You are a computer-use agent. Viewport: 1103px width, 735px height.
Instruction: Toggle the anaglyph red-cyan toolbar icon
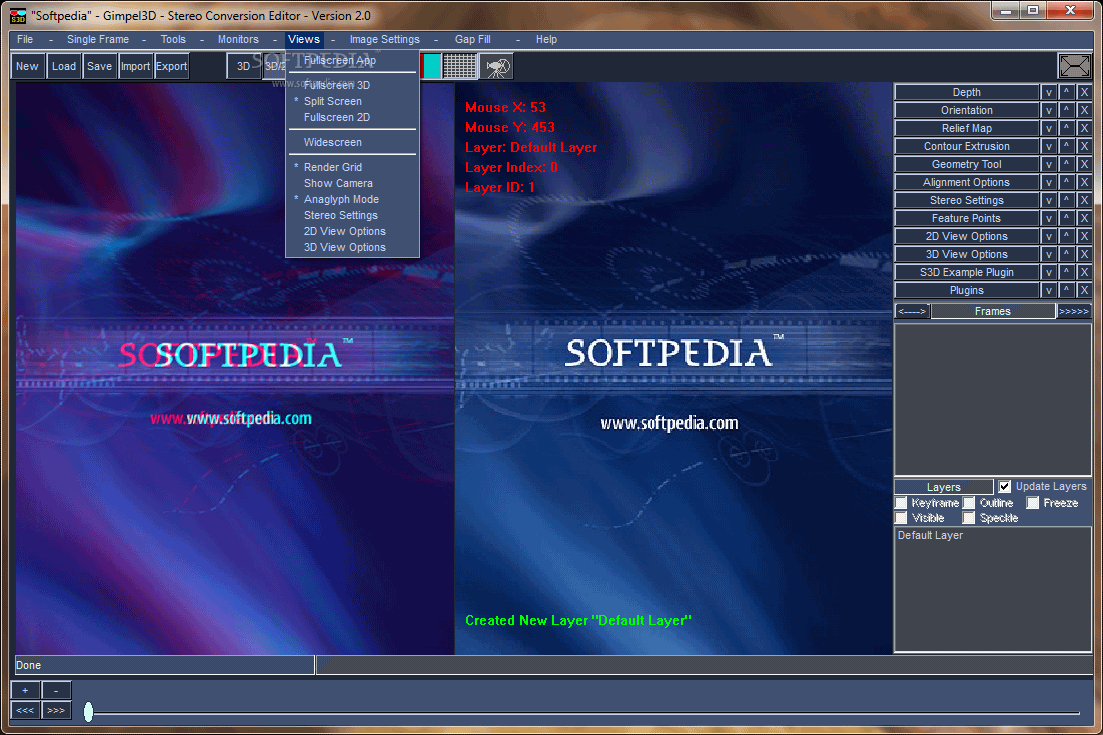click(x=431, y=66)
